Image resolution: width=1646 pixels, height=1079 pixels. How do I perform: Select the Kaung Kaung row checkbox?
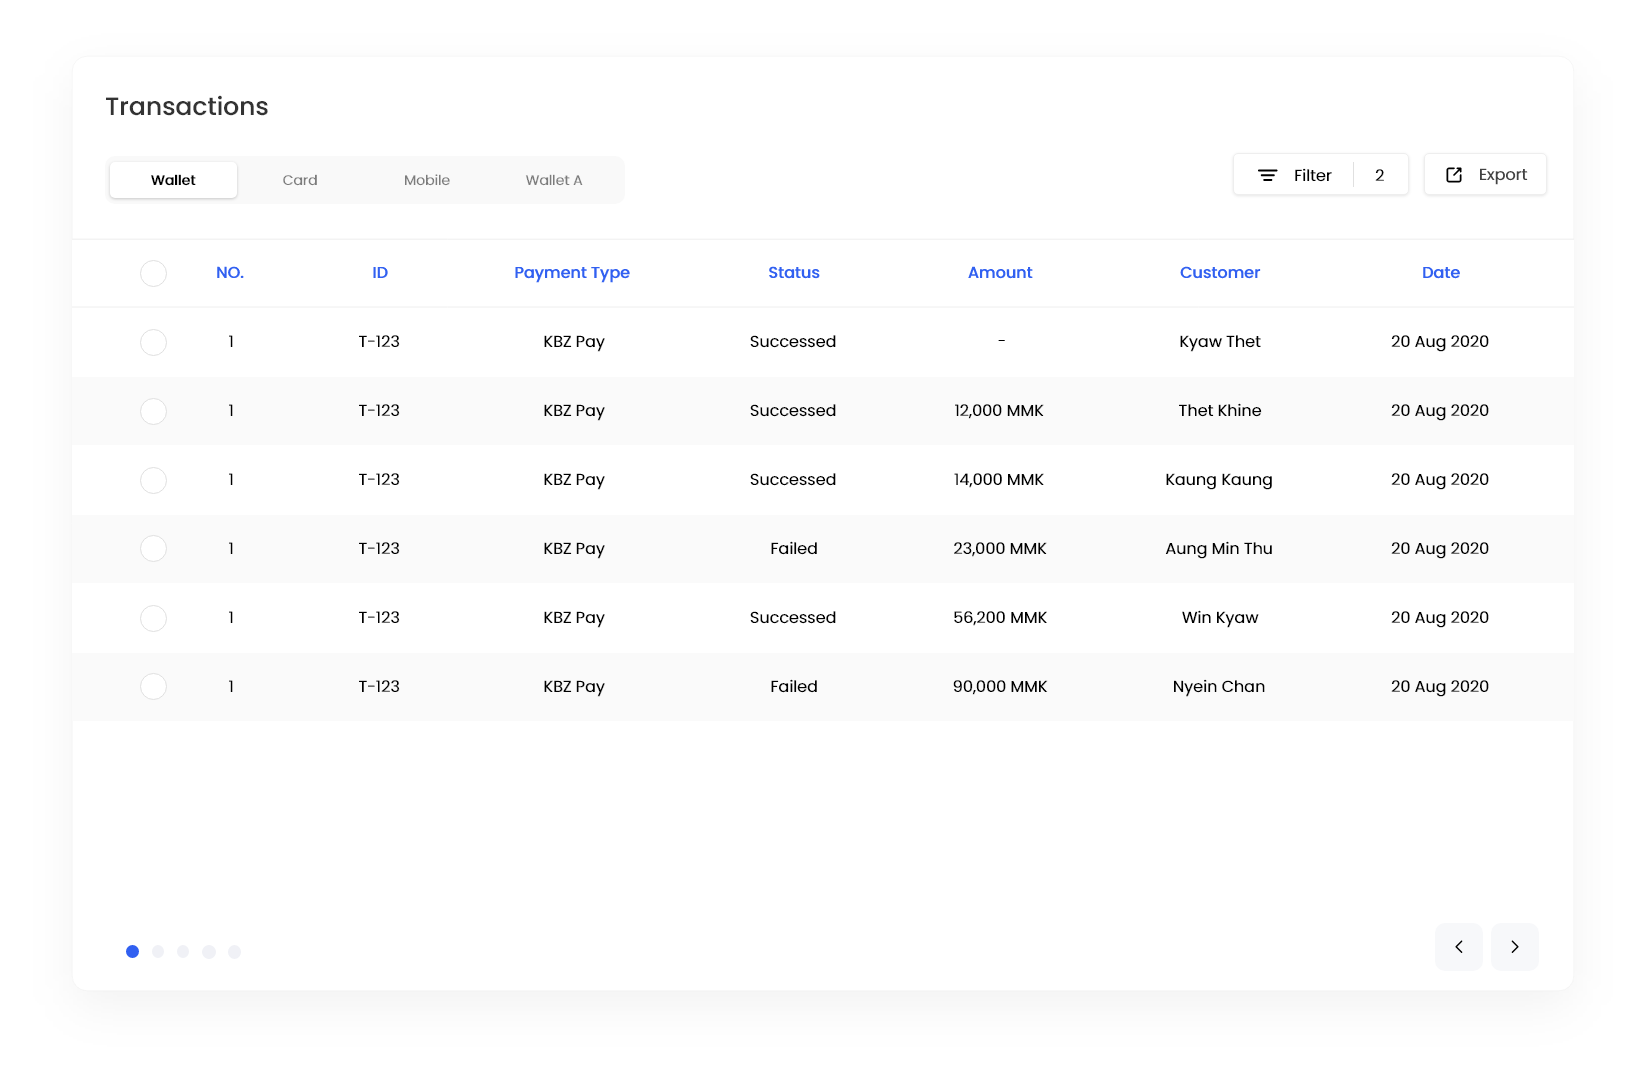153,480
